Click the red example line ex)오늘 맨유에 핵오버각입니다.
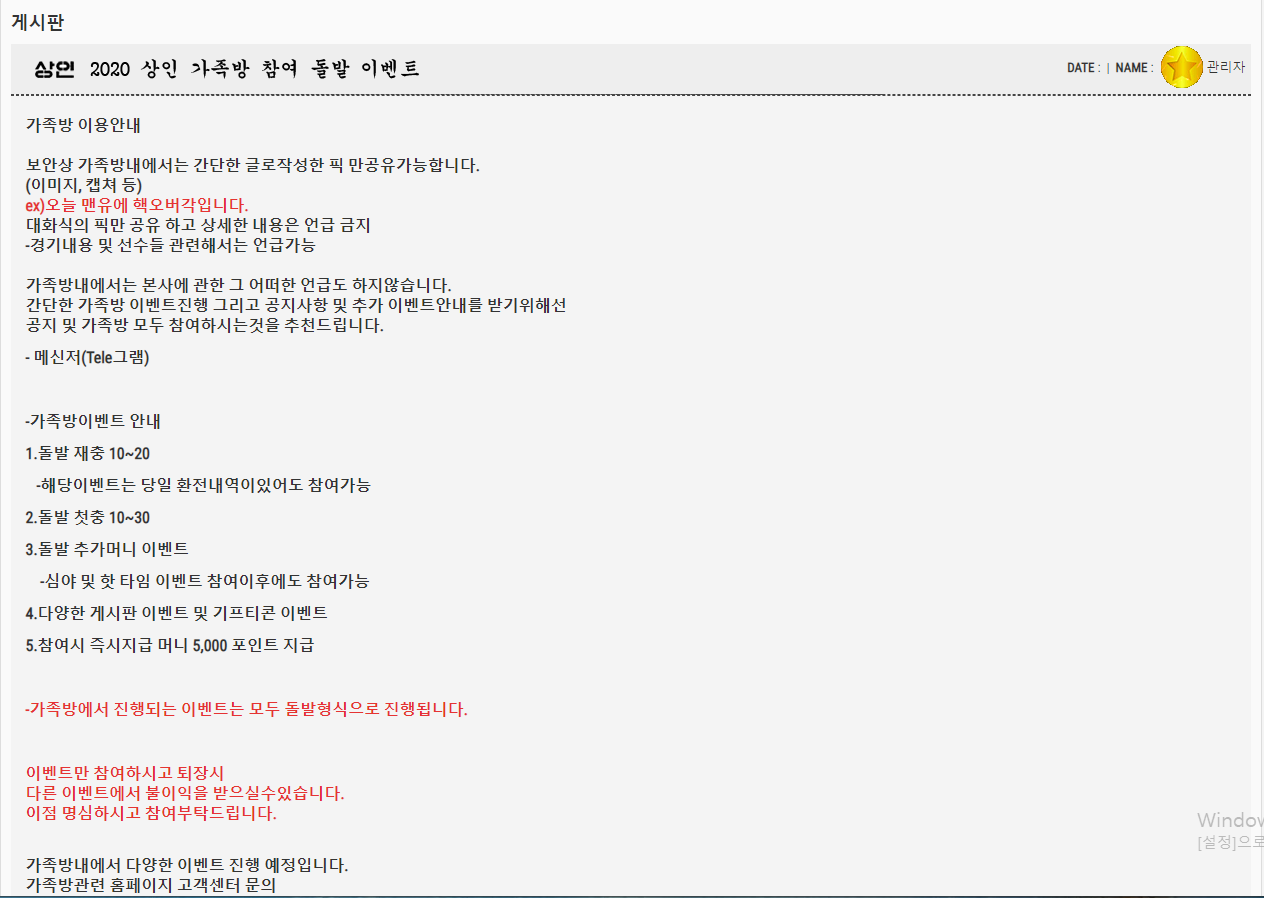 tap(137, 205)
